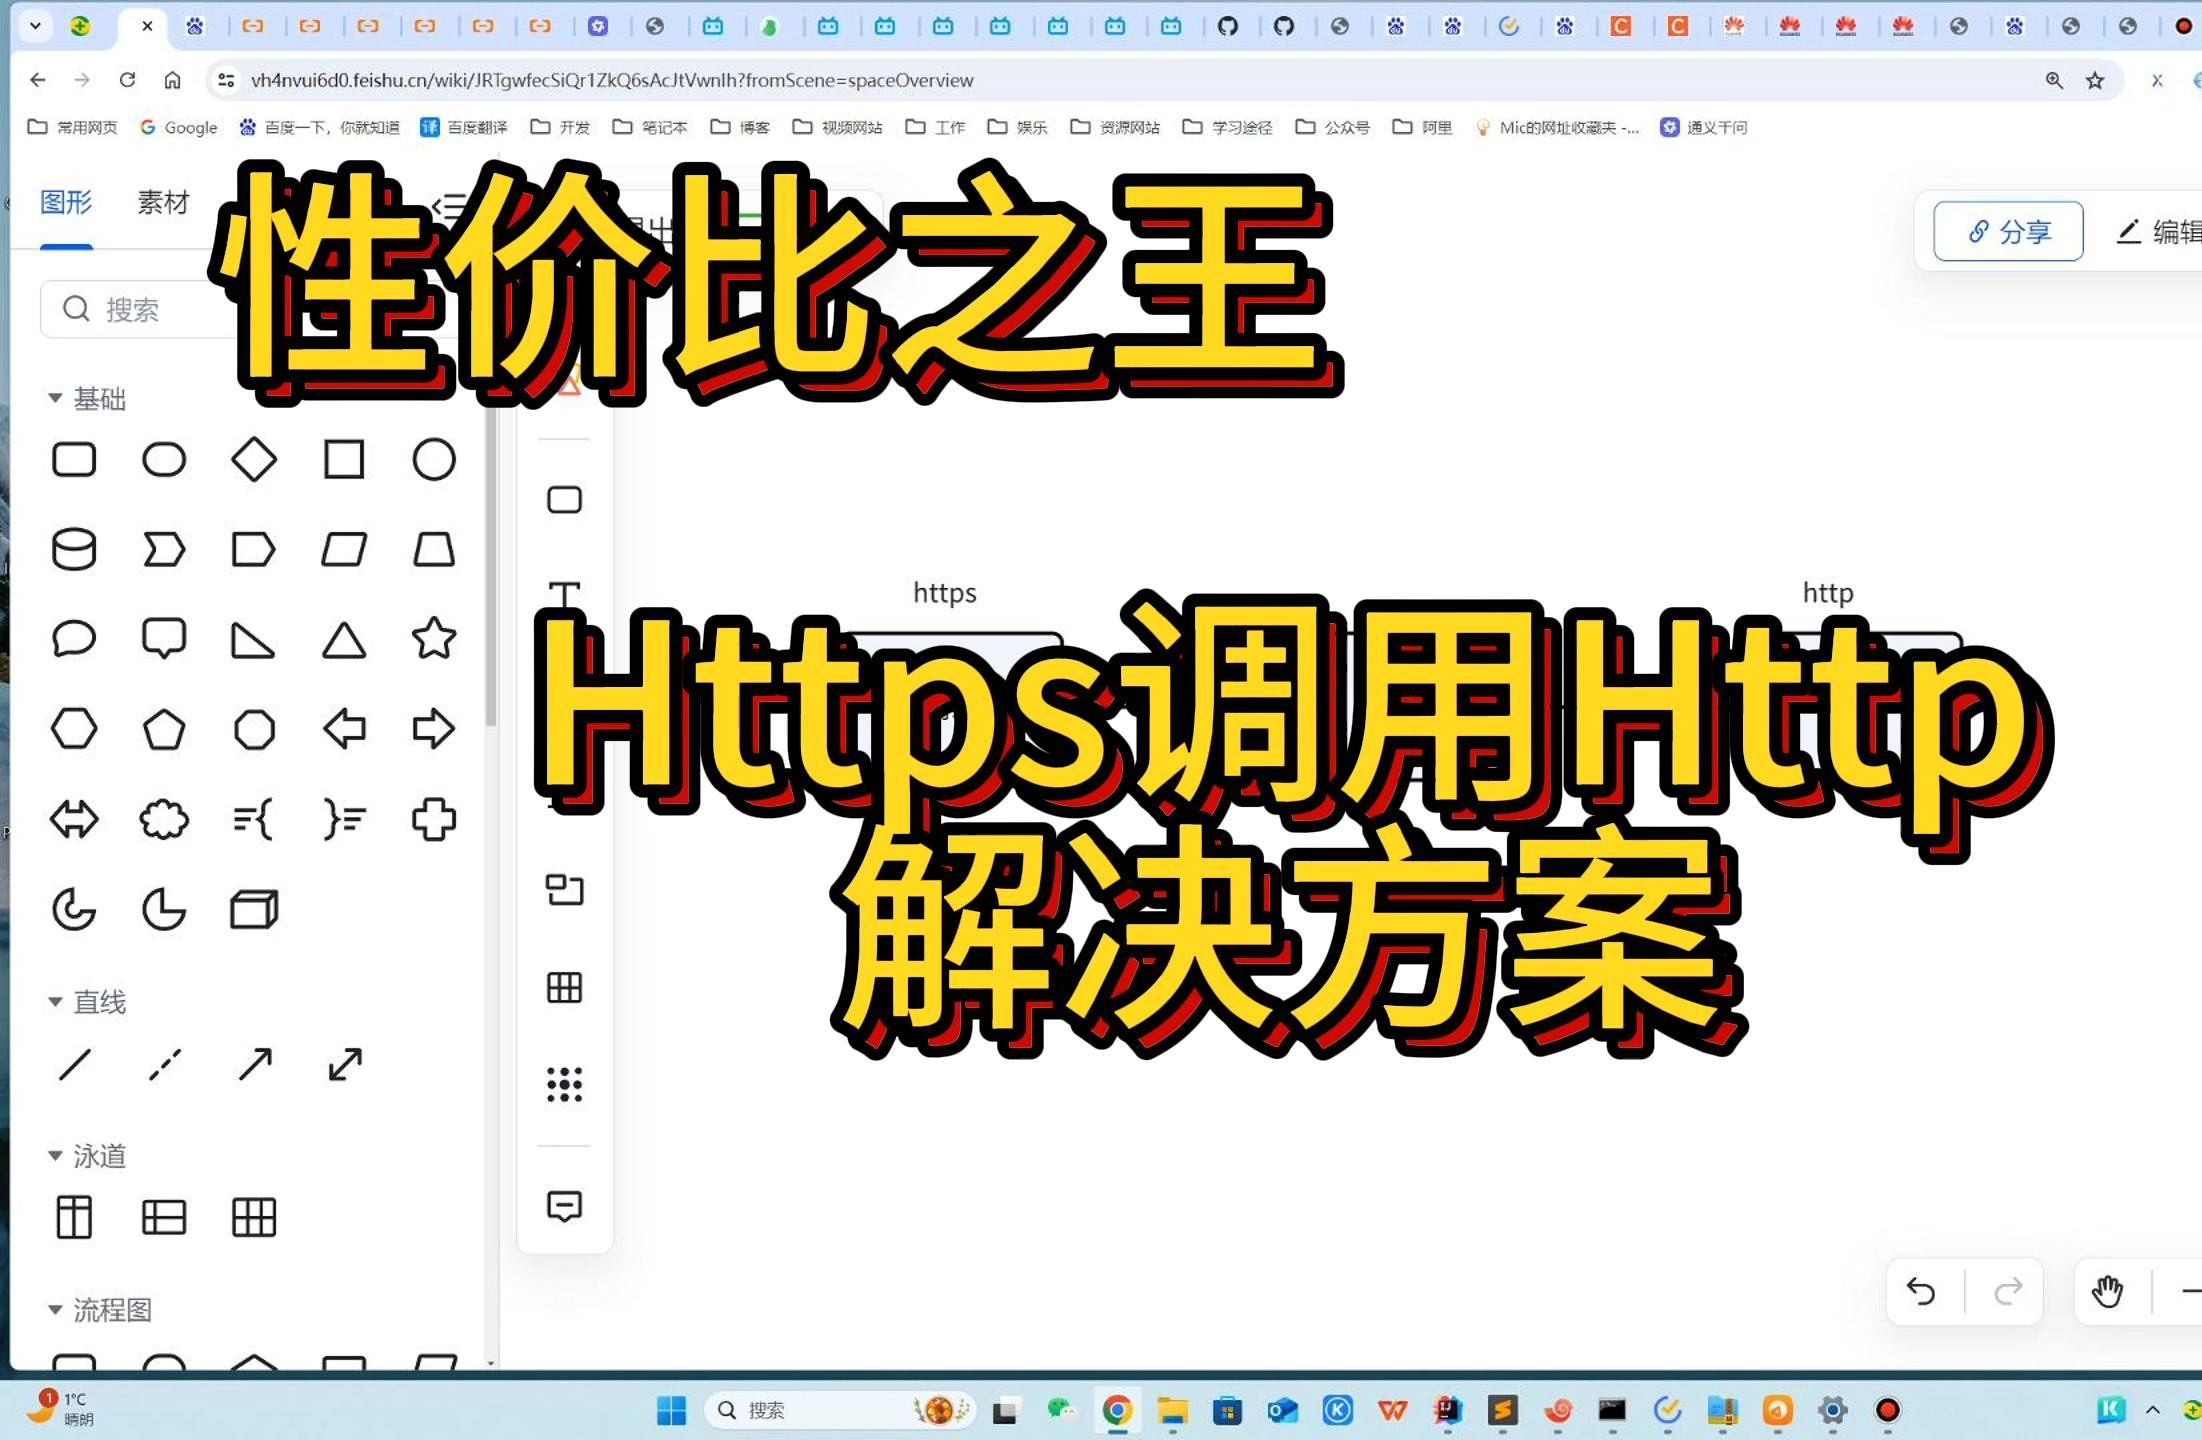Viewport: 2202px width, 1440px height.
Task: Select the Comment tool at toolbar bottom
Action: click(x=564, y=1207)
